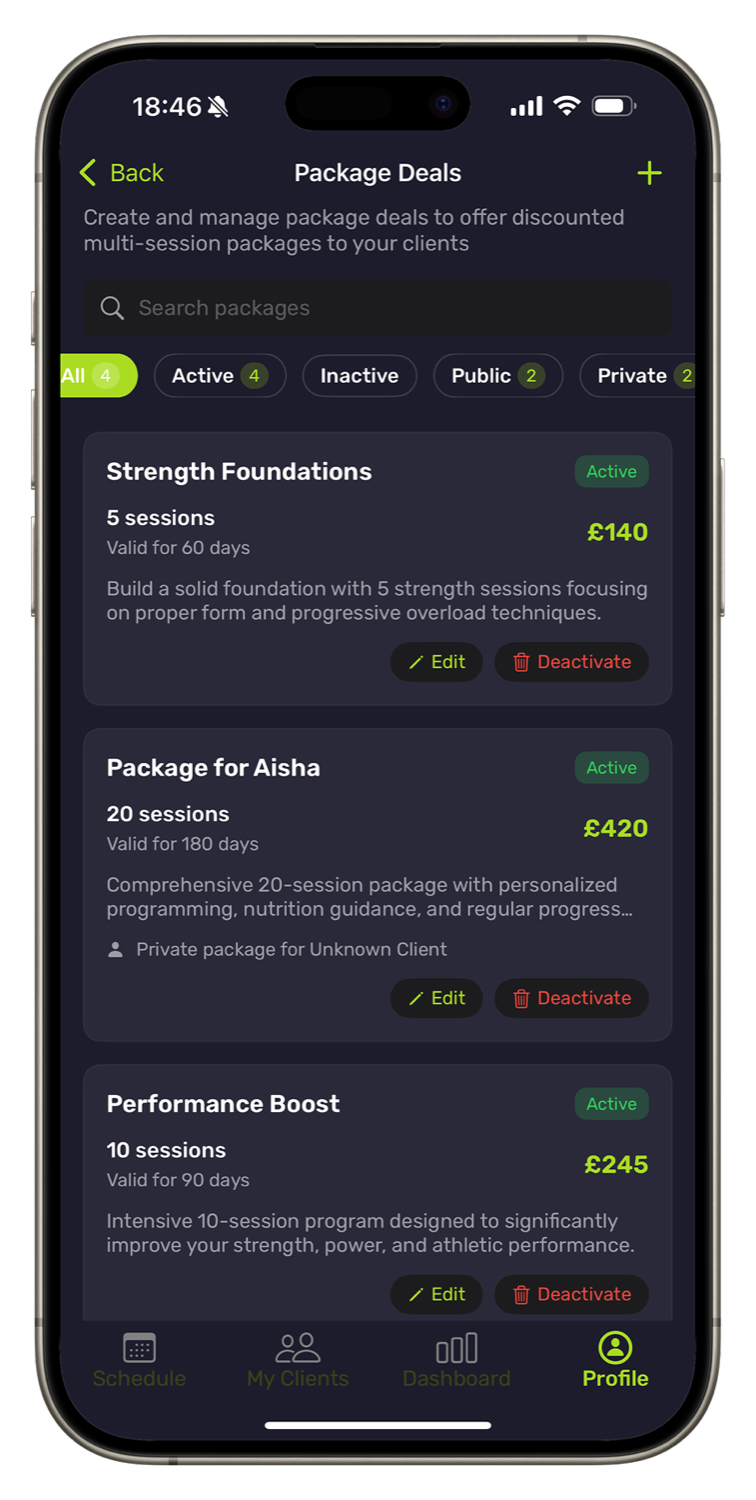This screenshot has height=1500, width=756.
Task: Select the Dashboard bar chart icon
Action: [456, 1347]
